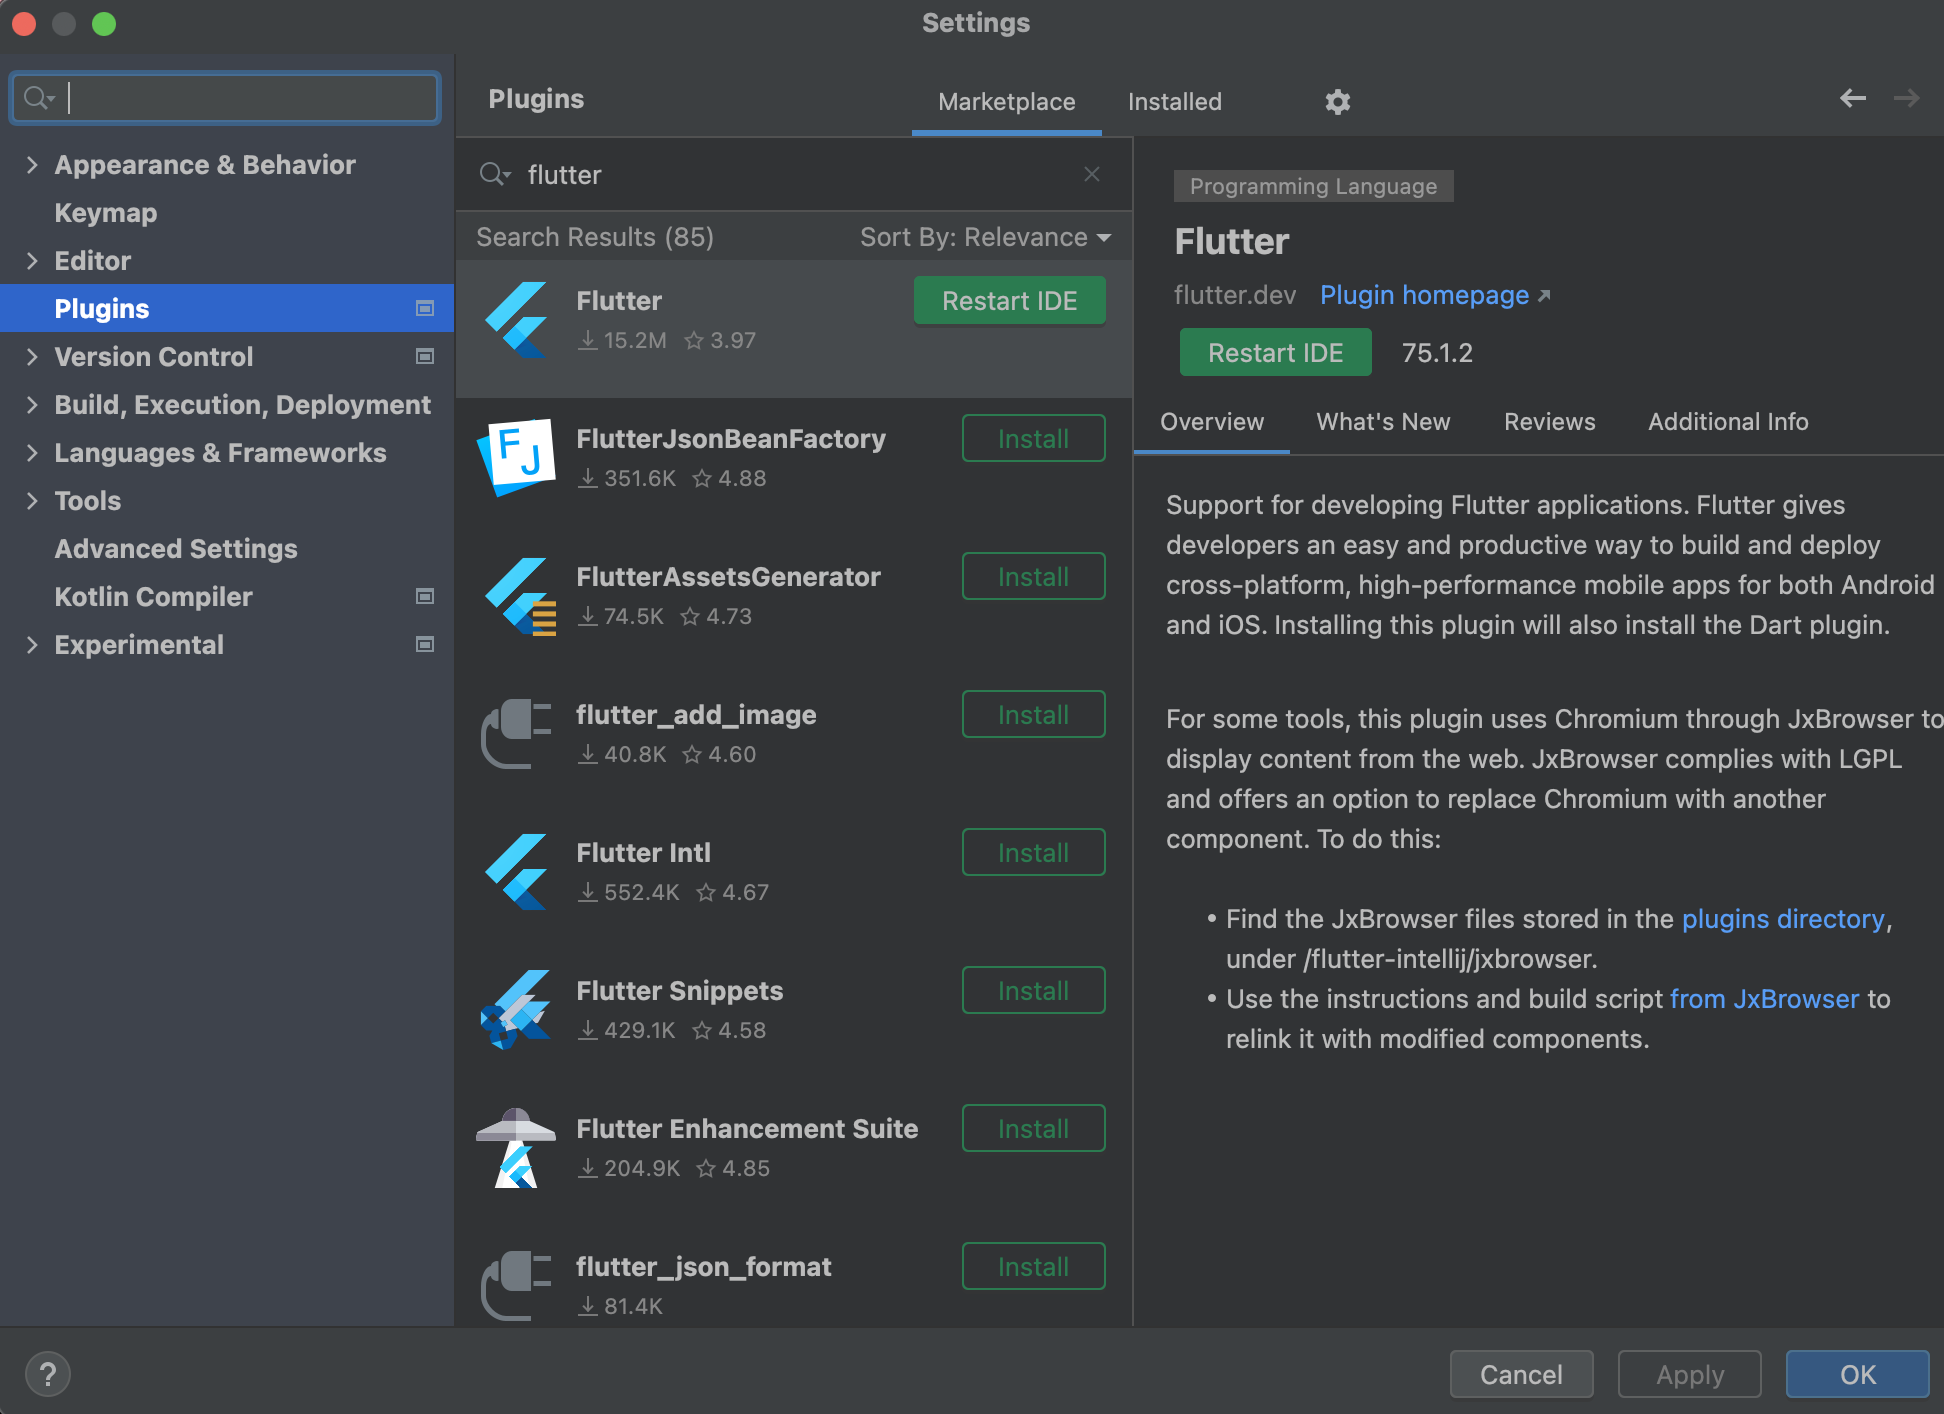Install the flutter_add_image plugin
1944x1414 pixels.
pyautogui.click(x=1034, y=715)
